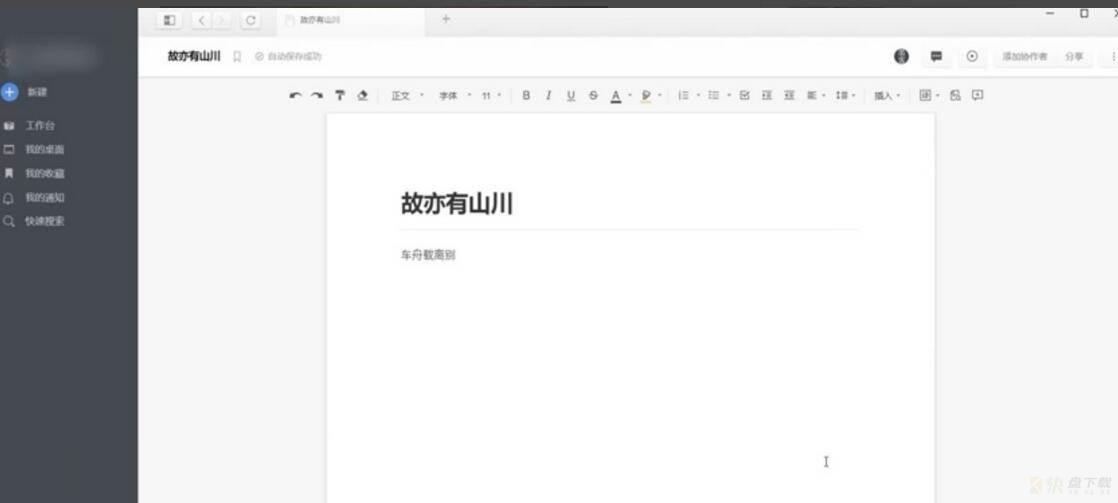Screen dimensions: 1118x503
Task: Click the body text 车舟载离别
Action: pyautogui.click(x=428, y=255)
